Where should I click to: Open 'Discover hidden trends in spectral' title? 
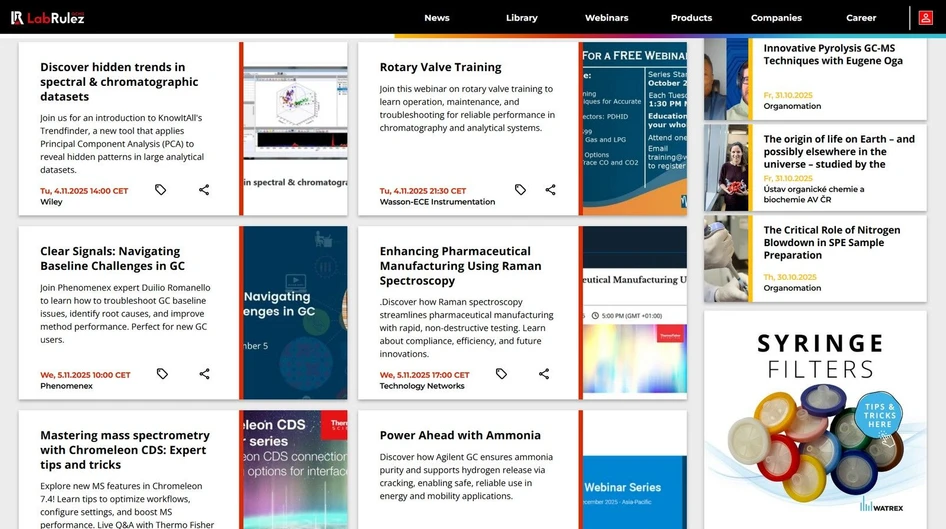pyautogui.click(x=119, y=81)
